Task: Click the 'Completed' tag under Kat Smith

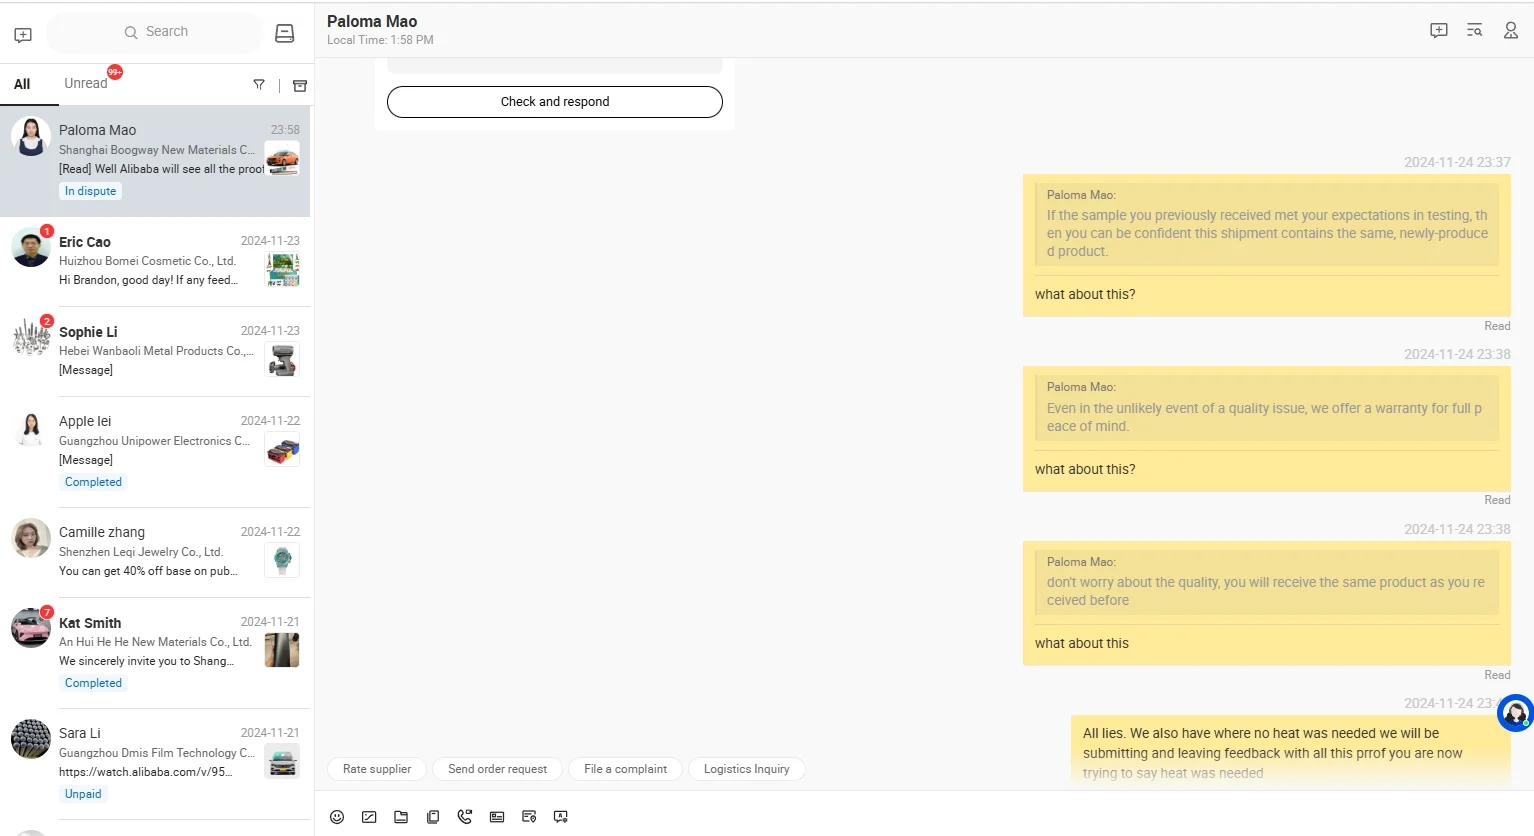Action: tap(93, 683)
